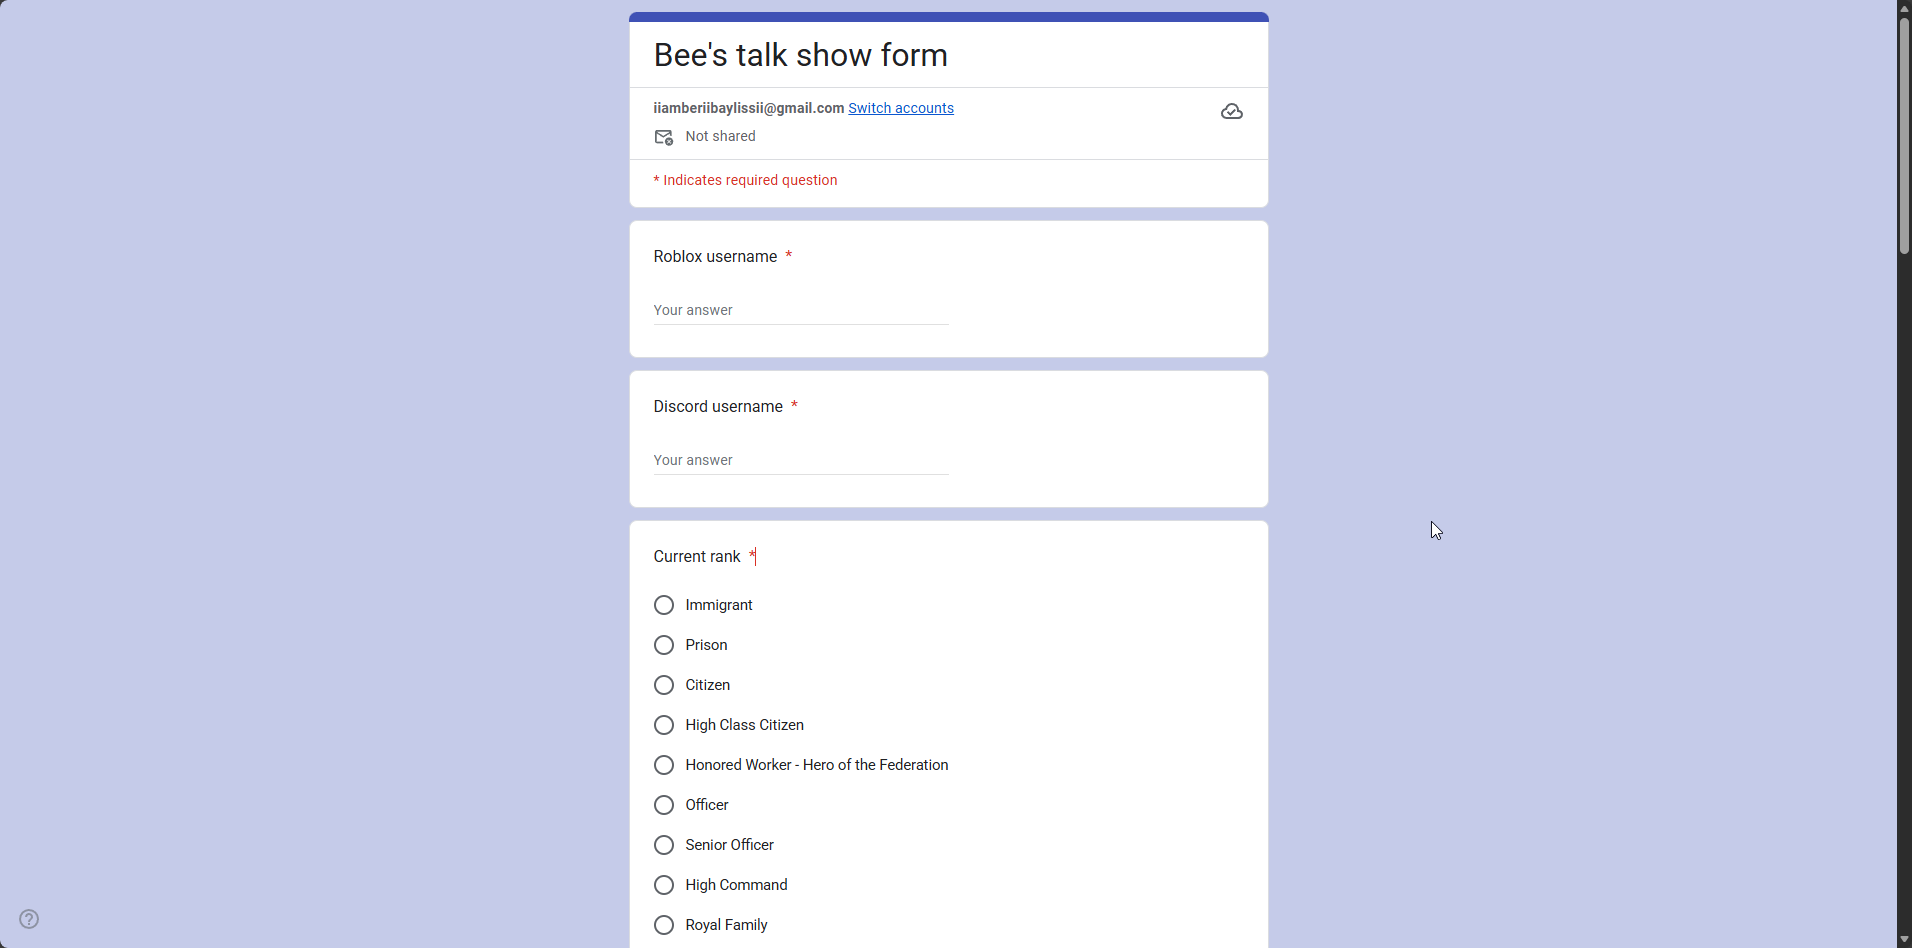Select Honored Worker - Hero of the Federation
Image resolution: width=1912 pixels, height=948 pixels.
tap(664, 766)
